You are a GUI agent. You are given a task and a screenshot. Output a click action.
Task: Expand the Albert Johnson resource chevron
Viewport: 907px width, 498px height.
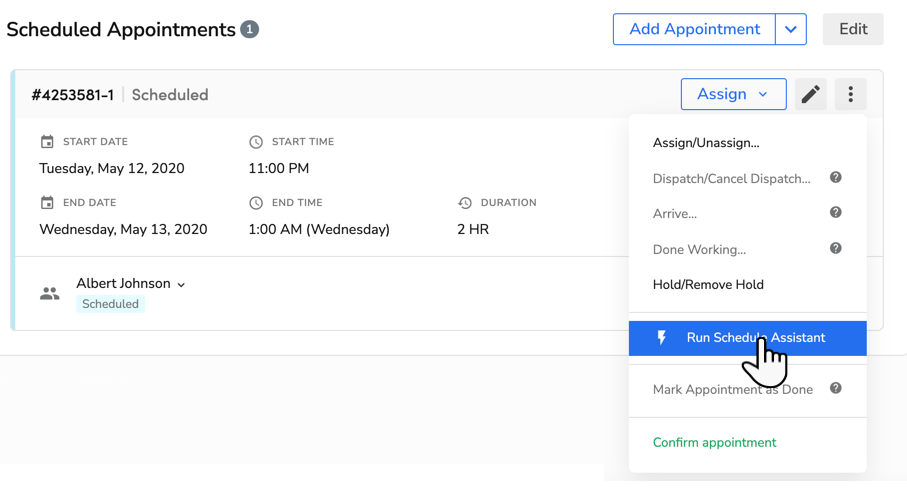pos(181,285)
